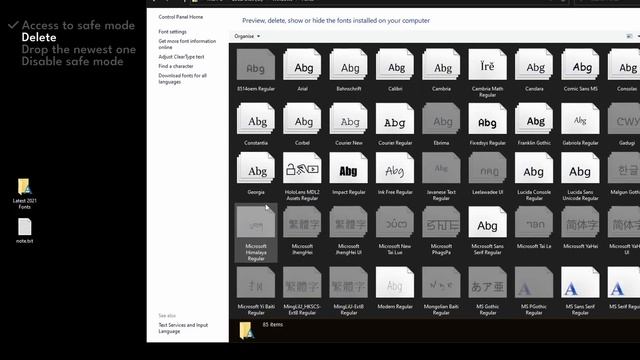Image resolution: width=640 pixels, height=360 pixels.
Task: Select the HoloLens MDL2 Assets Regular font
Action: pyautogui.click(x=302, y=168)
